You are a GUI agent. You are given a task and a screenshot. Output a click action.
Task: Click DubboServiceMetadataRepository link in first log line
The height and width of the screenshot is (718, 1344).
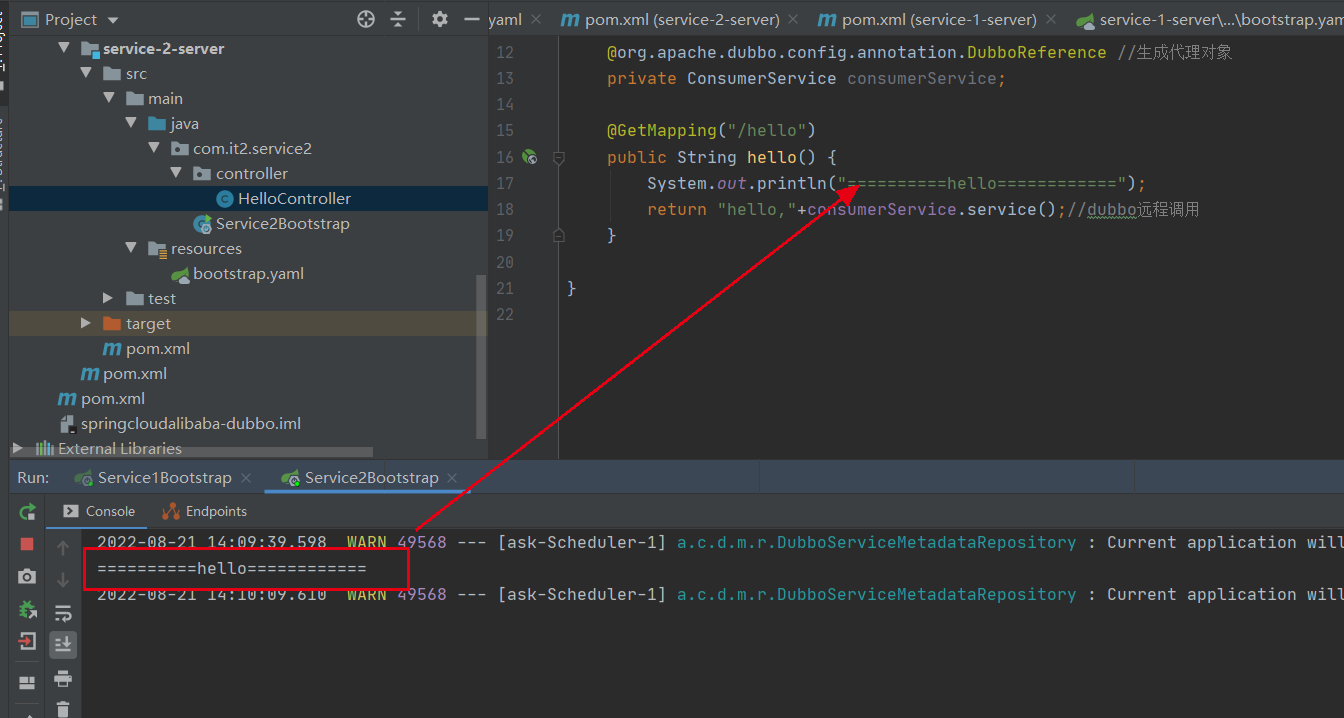876,542
